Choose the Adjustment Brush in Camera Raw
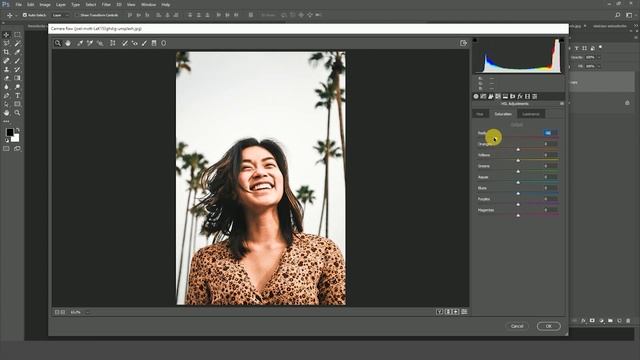The height and width of the screenshot is (360, 640). pyautogui.click(x=144, y=43)
